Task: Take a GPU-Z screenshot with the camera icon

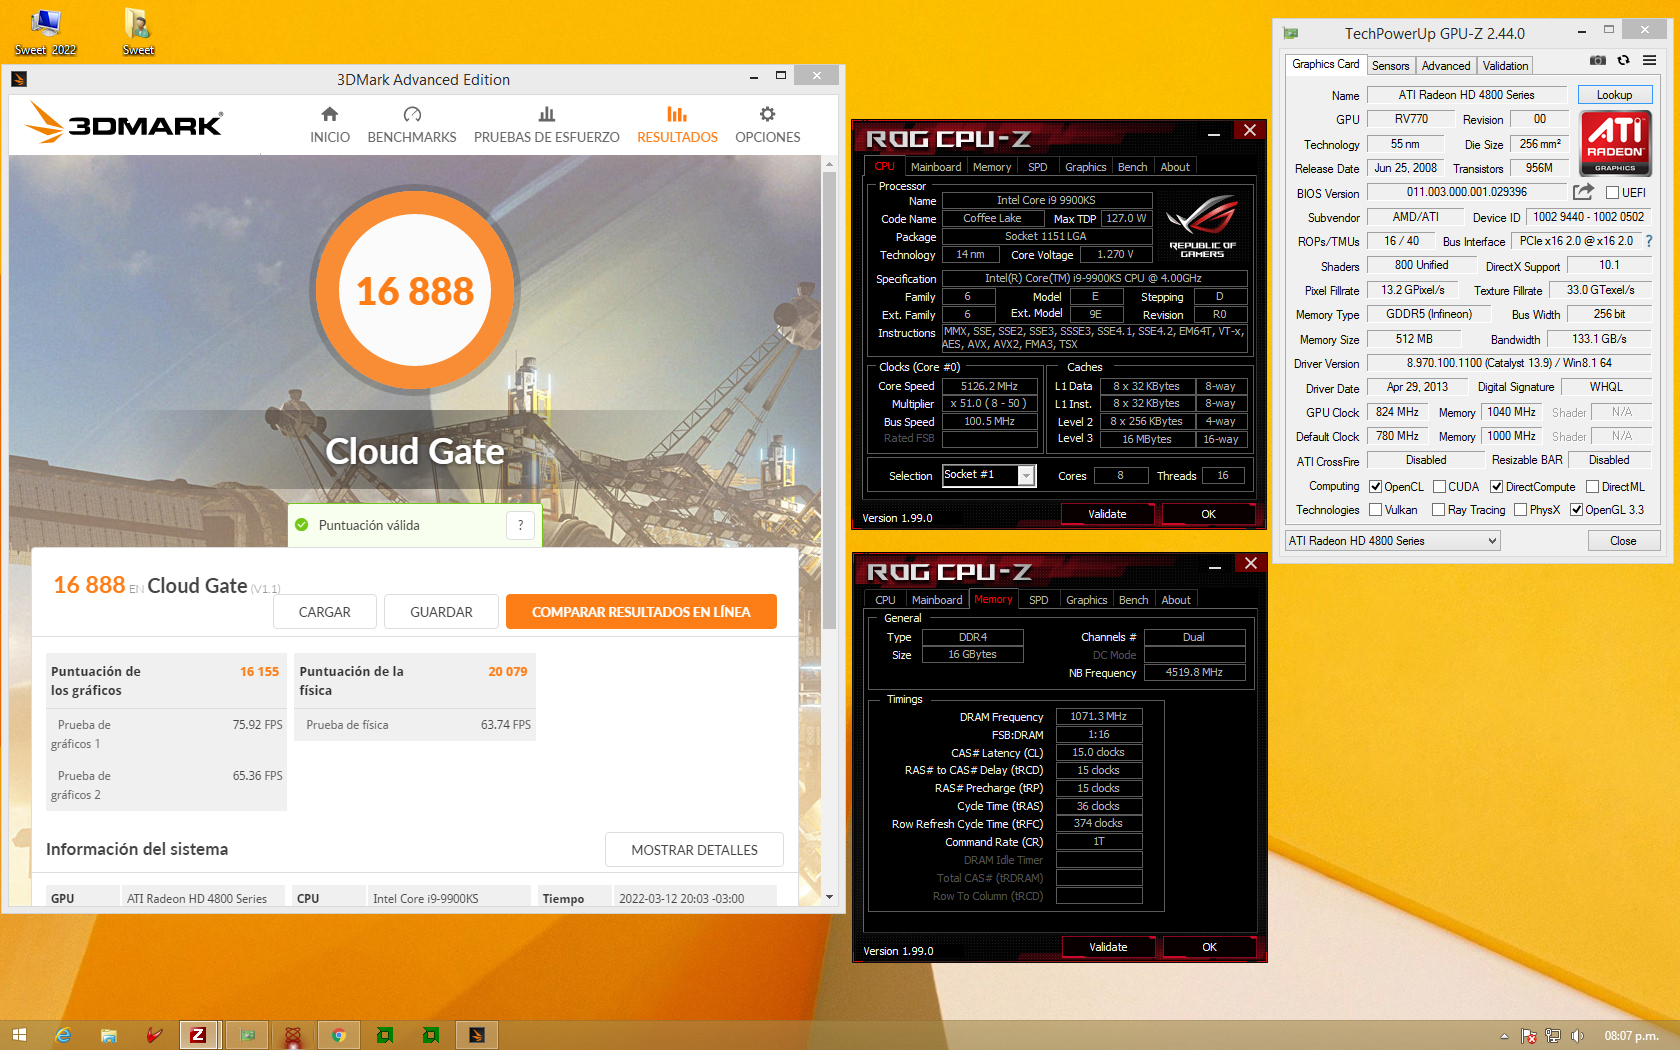Action: point(1598,61)
